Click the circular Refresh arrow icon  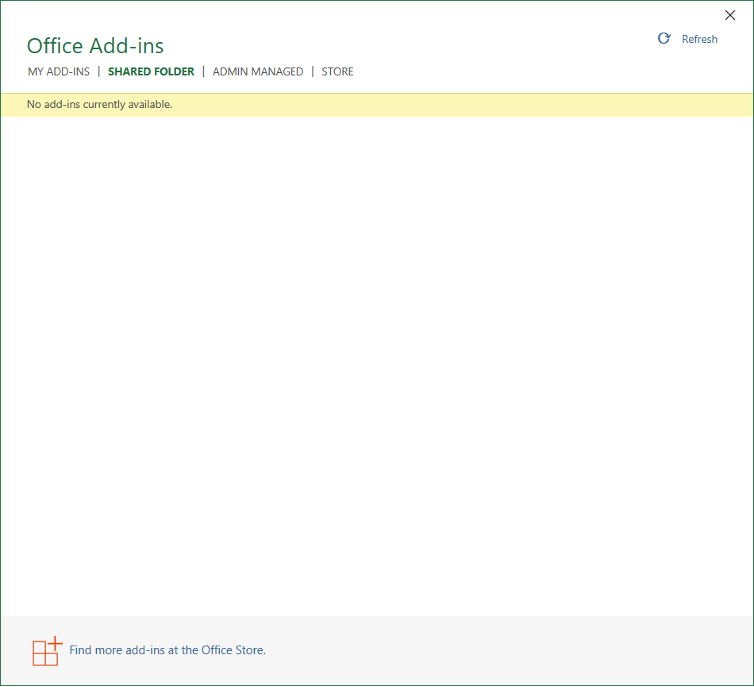point(664,39)
